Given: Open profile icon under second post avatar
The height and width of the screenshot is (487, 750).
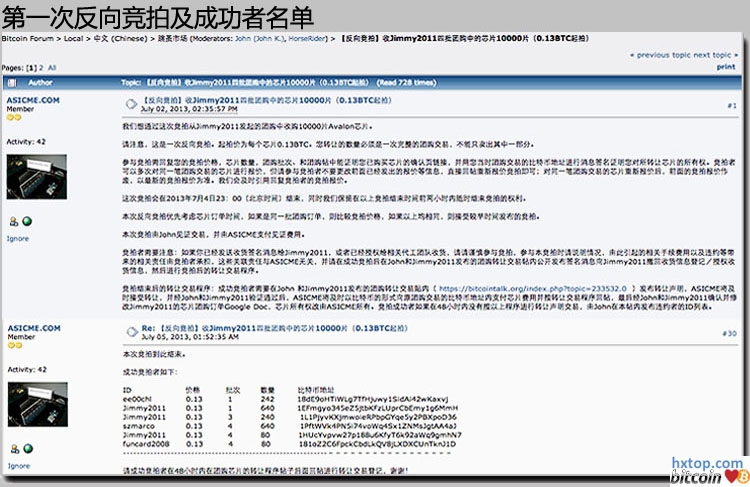Looking at the screenshot, I should coord(13,449).
